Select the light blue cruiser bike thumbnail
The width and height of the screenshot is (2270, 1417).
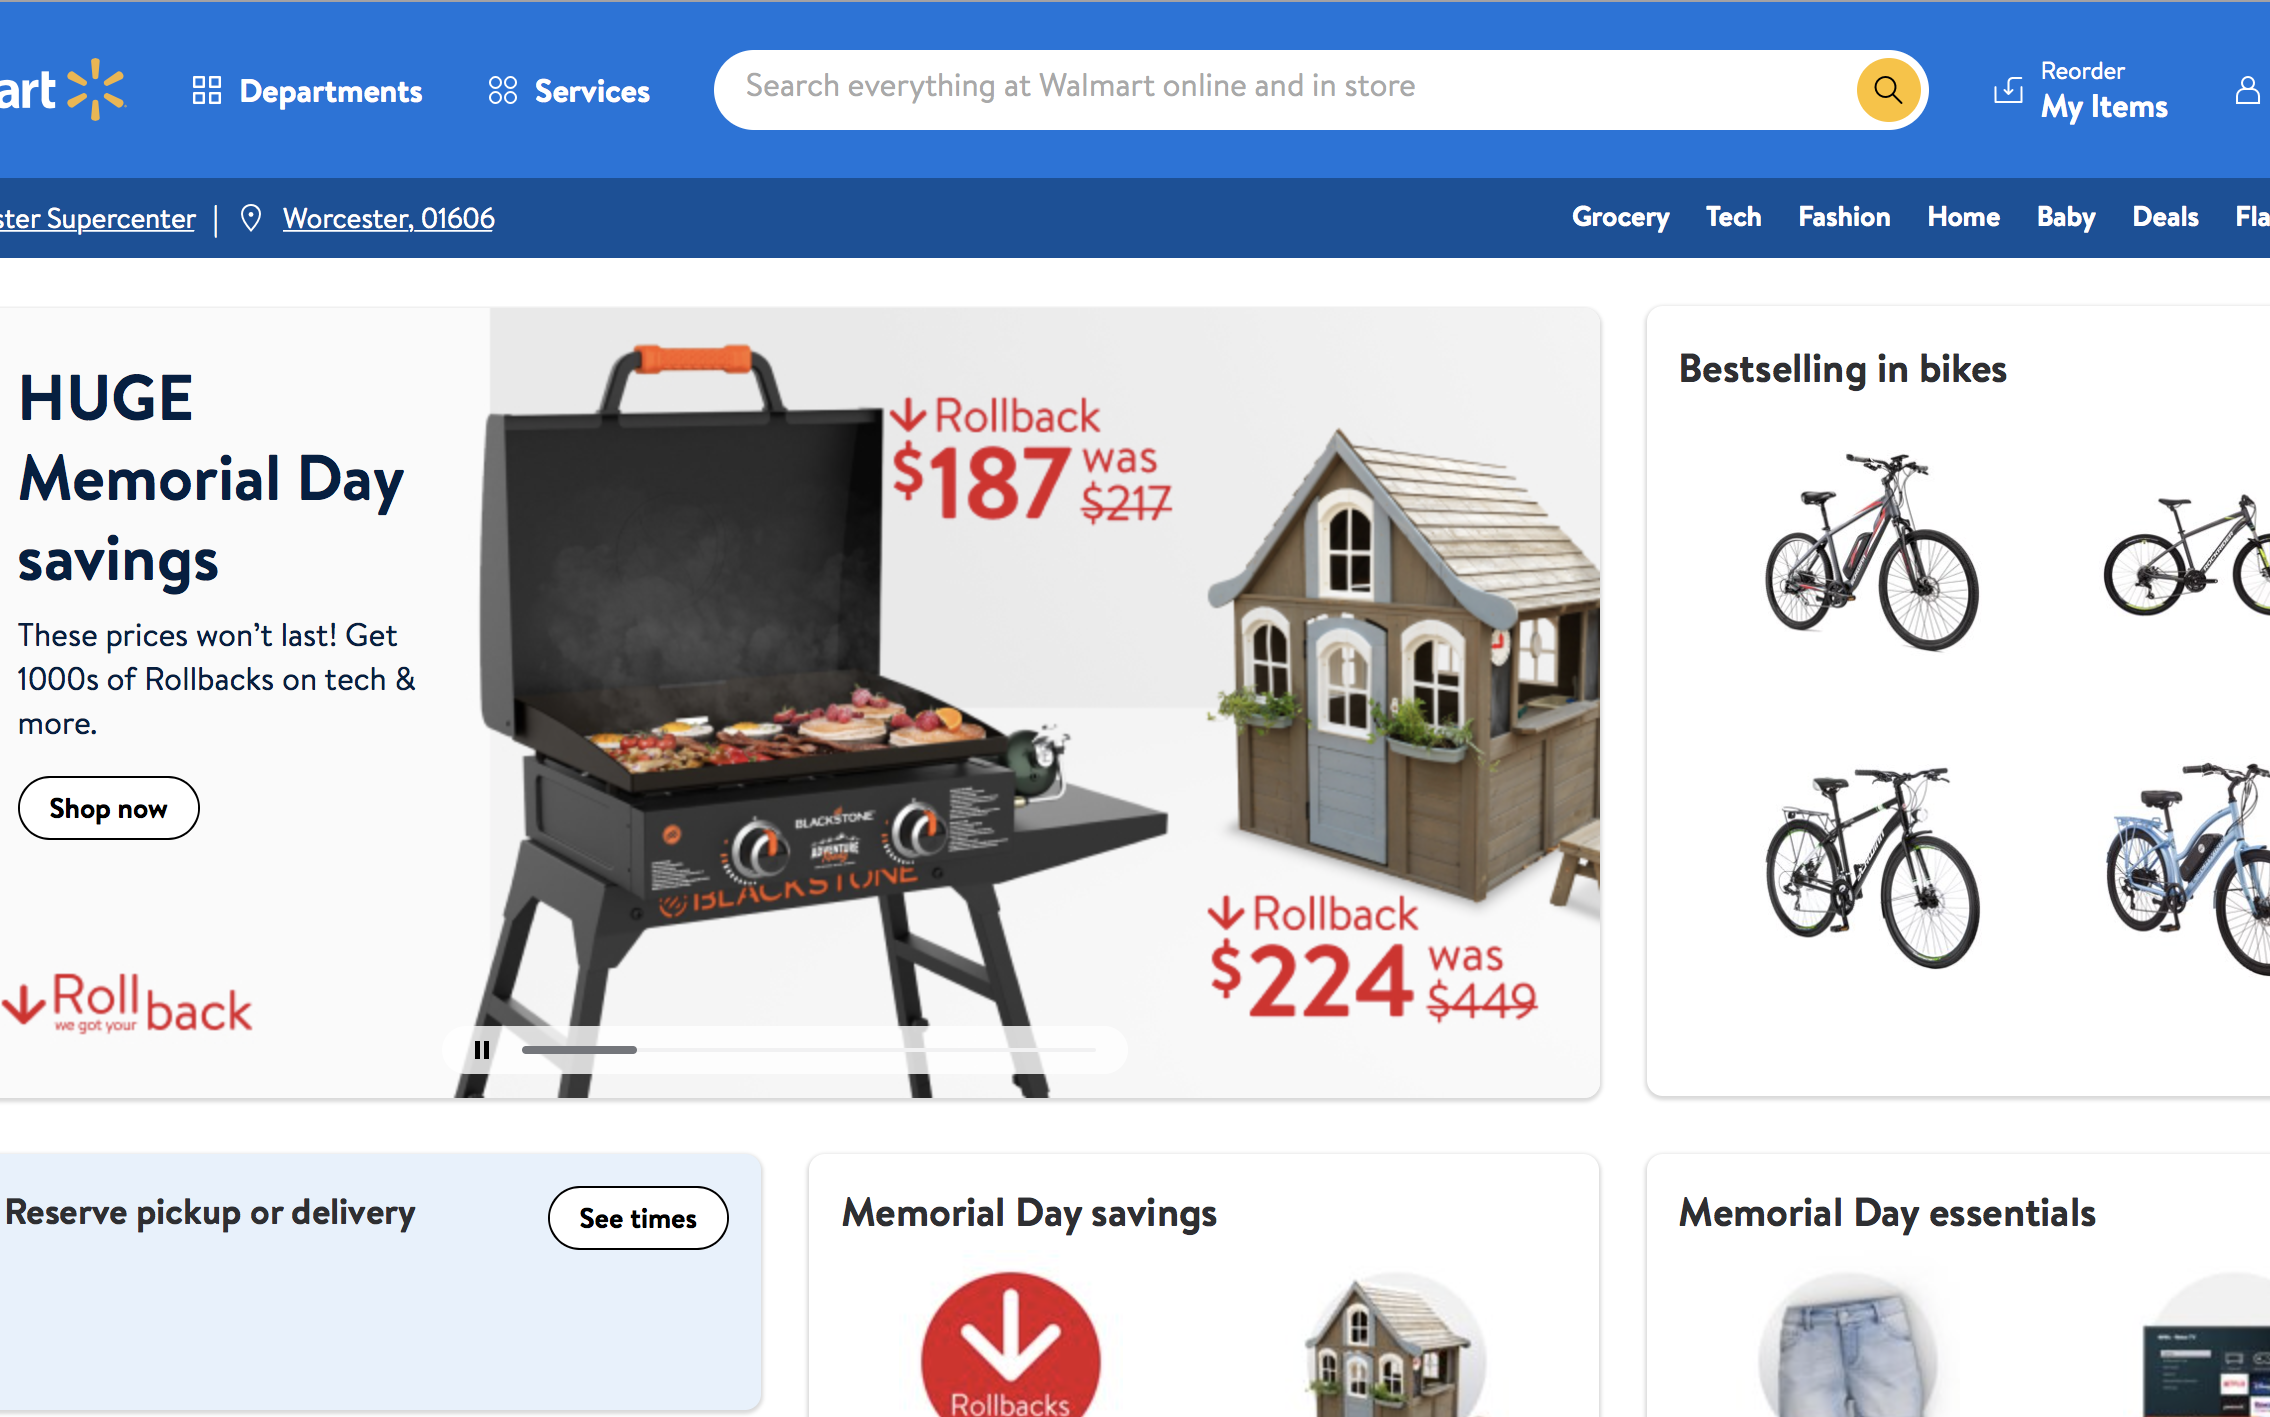(2188, 865)
